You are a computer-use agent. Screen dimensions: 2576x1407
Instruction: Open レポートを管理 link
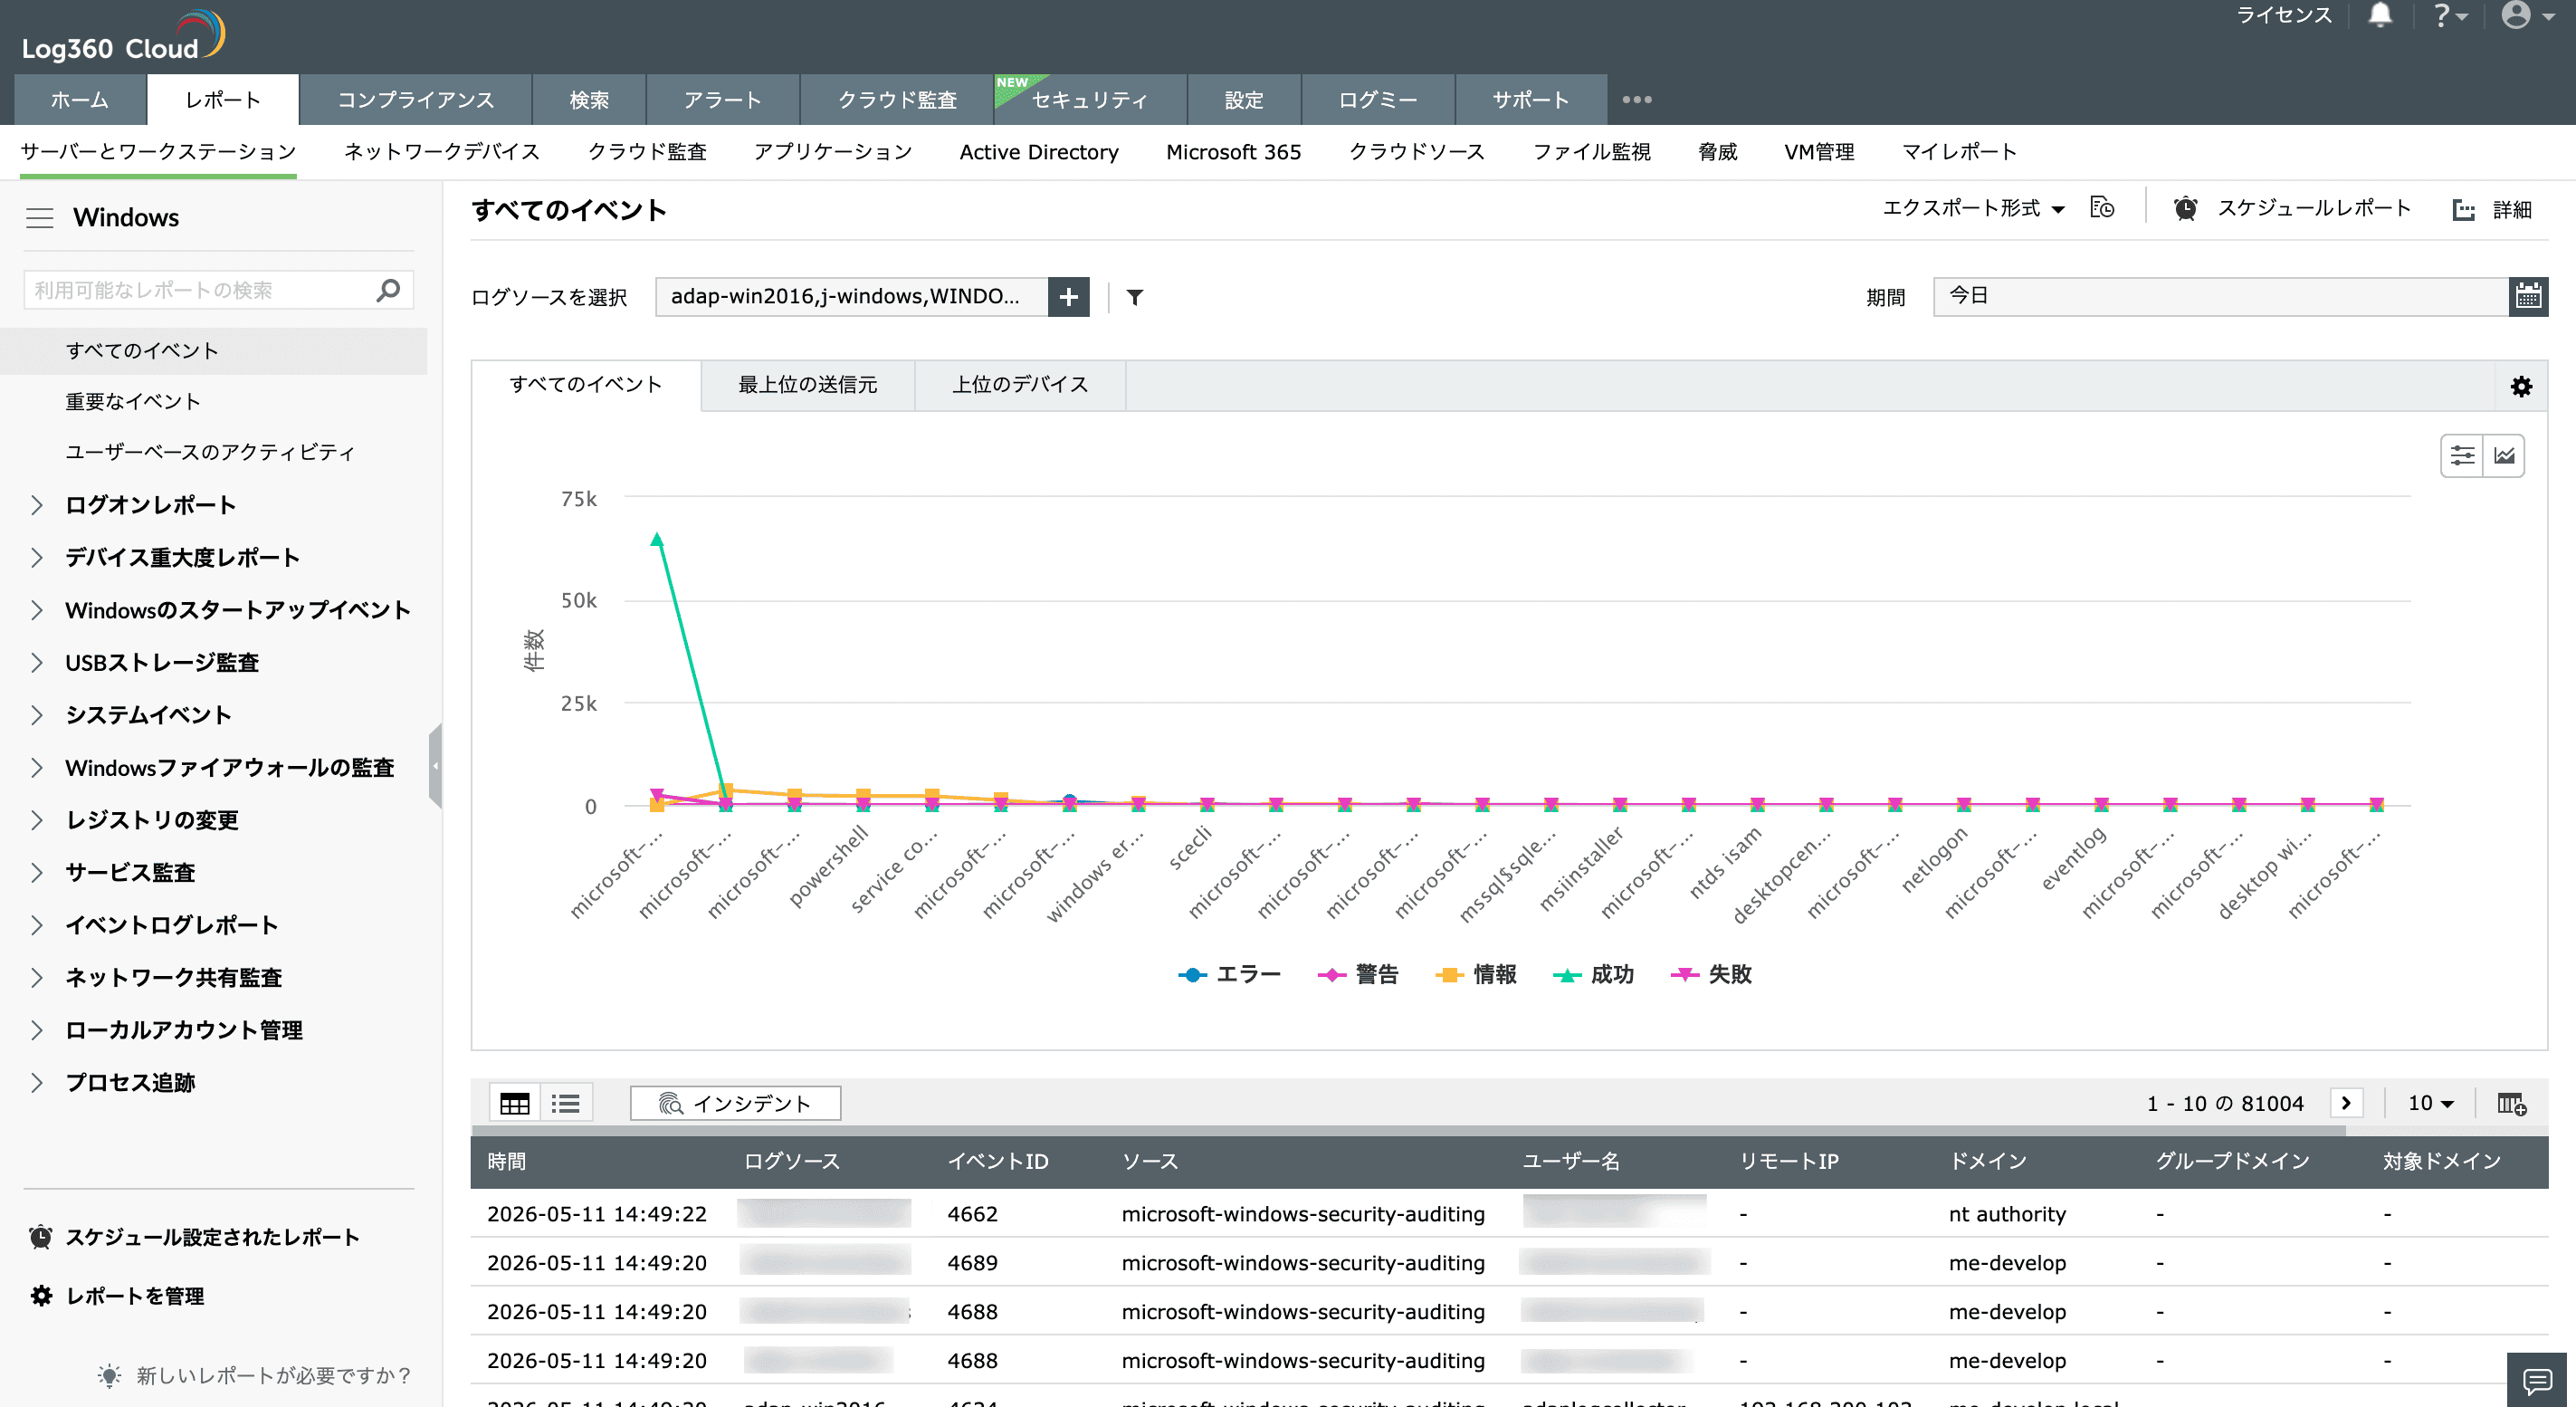pos(117,1296)
